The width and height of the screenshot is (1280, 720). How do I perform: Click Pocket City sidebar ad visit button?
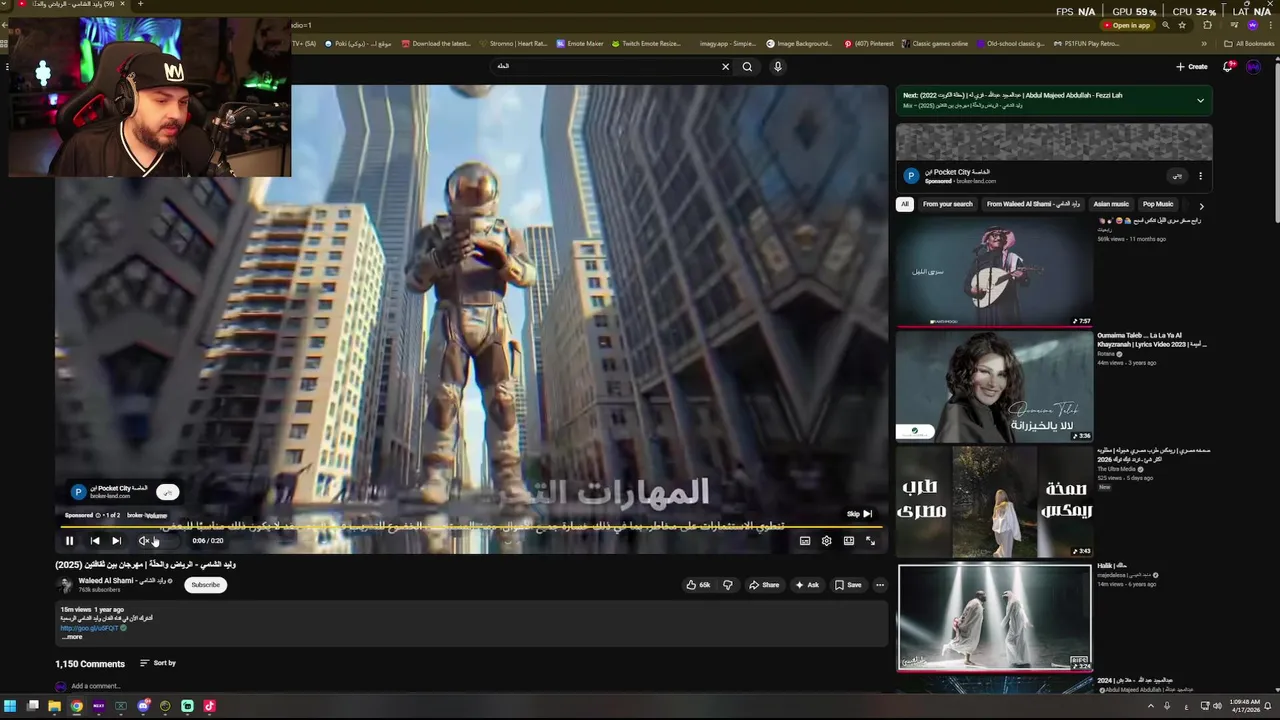coord(1177,176)
